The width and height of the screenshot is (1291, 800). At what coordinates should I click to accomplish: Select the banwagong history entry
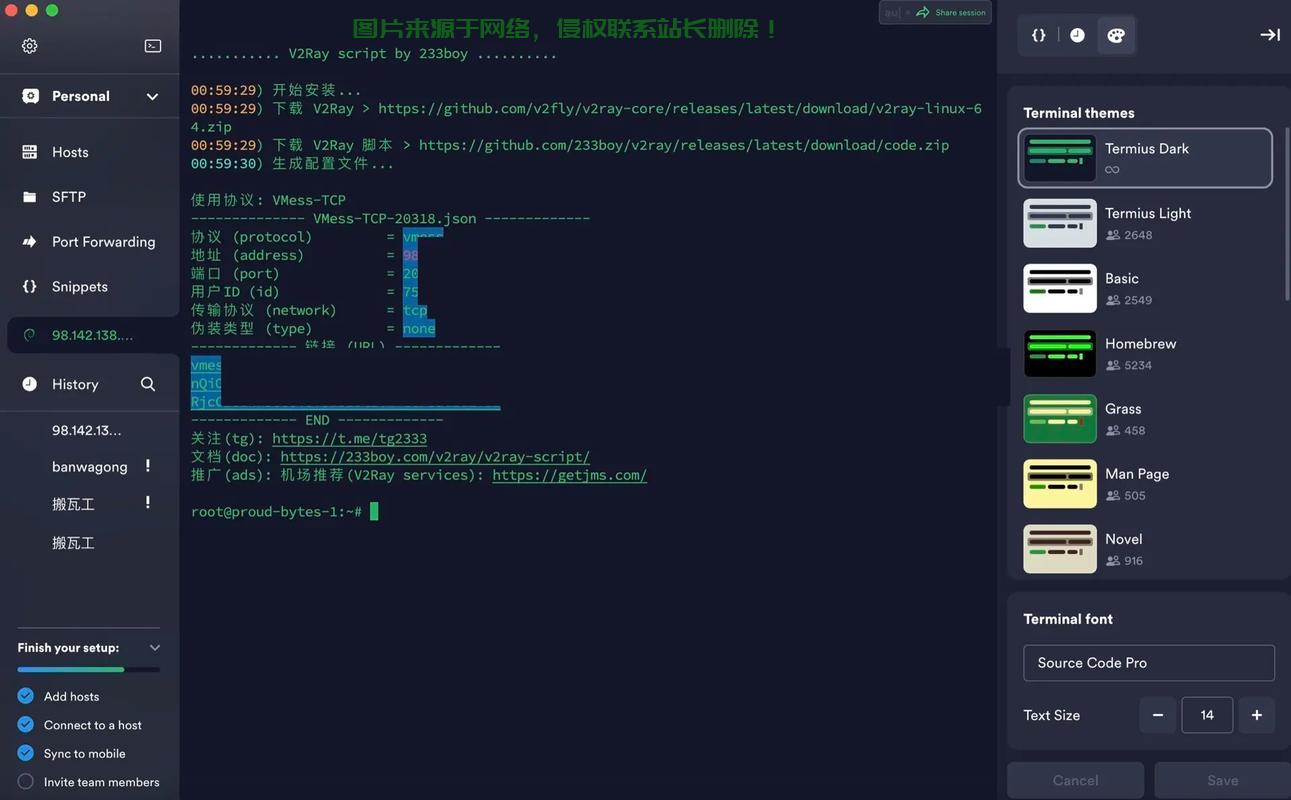pyautogui.click(x=90, y=467)
